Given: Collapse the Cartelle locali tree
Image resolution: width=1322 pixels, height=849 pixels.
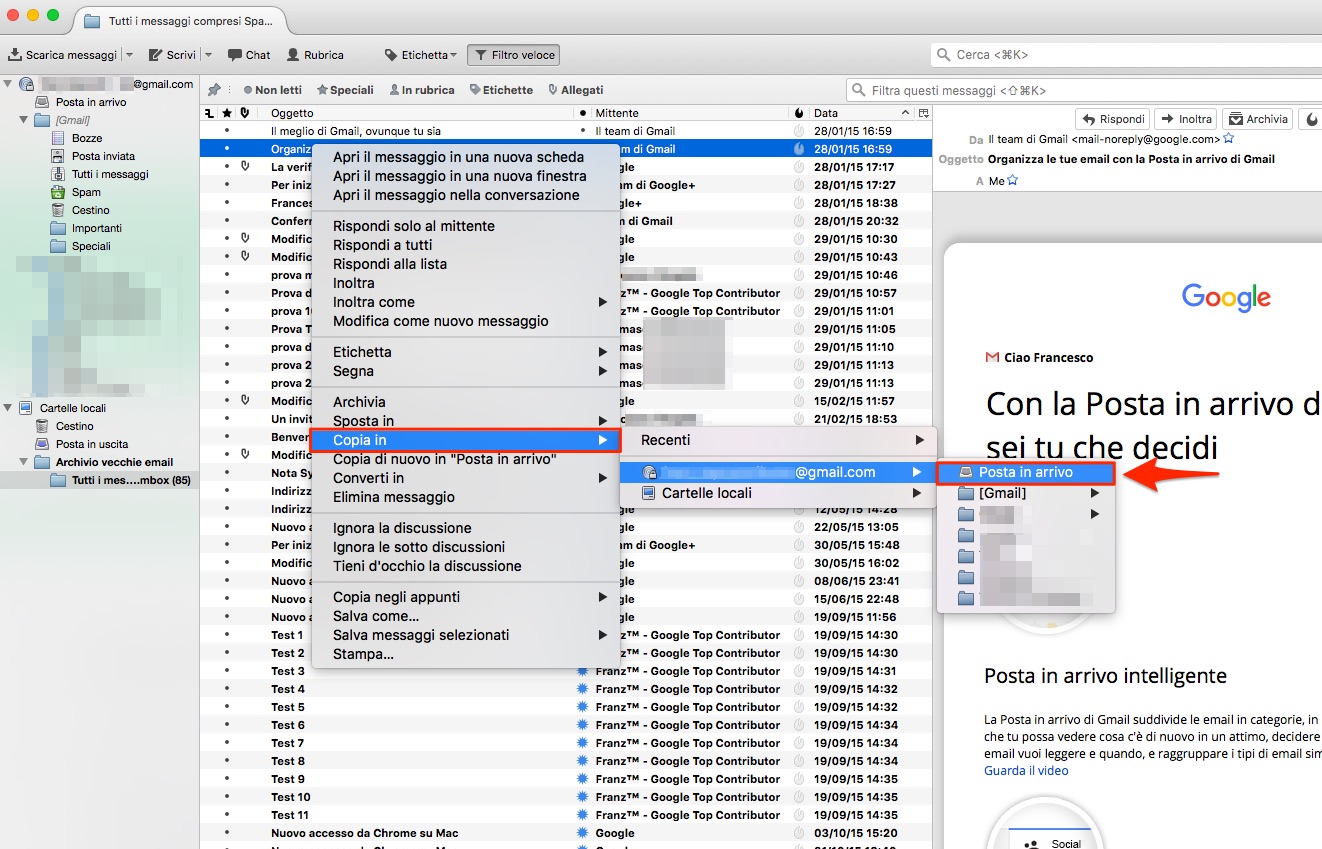Looking at the screenshot, I should pos(8,408).
